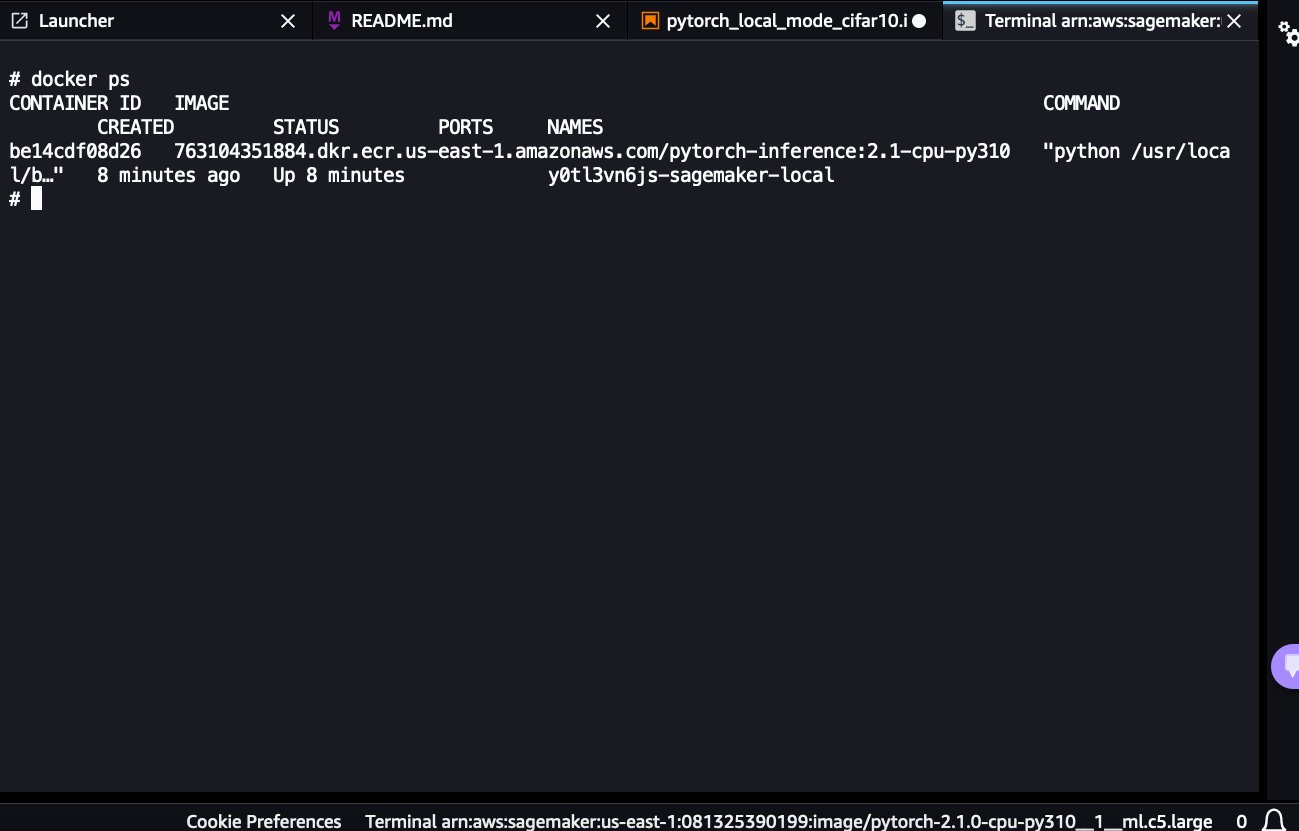Image resolution: width=1299 pixels, height=831 pixels.
Task: Click container name y0tl3vn6js-sagemaker-local
Action: tap(691, 175)
